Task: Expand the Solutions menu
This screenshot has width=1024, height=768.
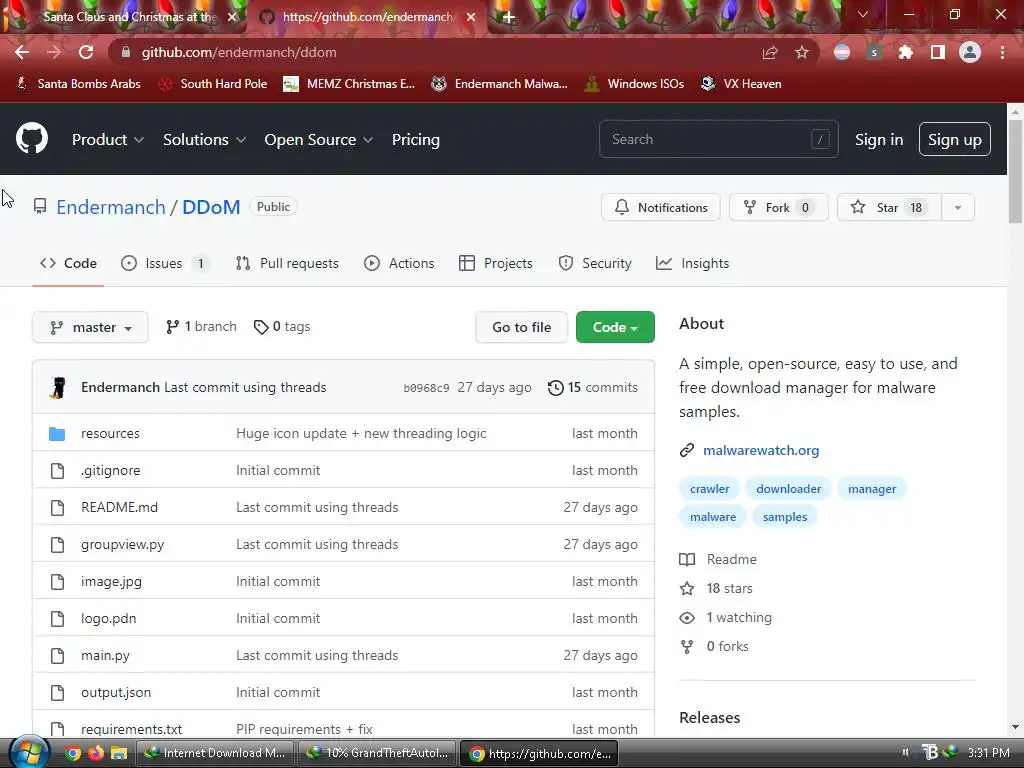Action: (204, 140)
